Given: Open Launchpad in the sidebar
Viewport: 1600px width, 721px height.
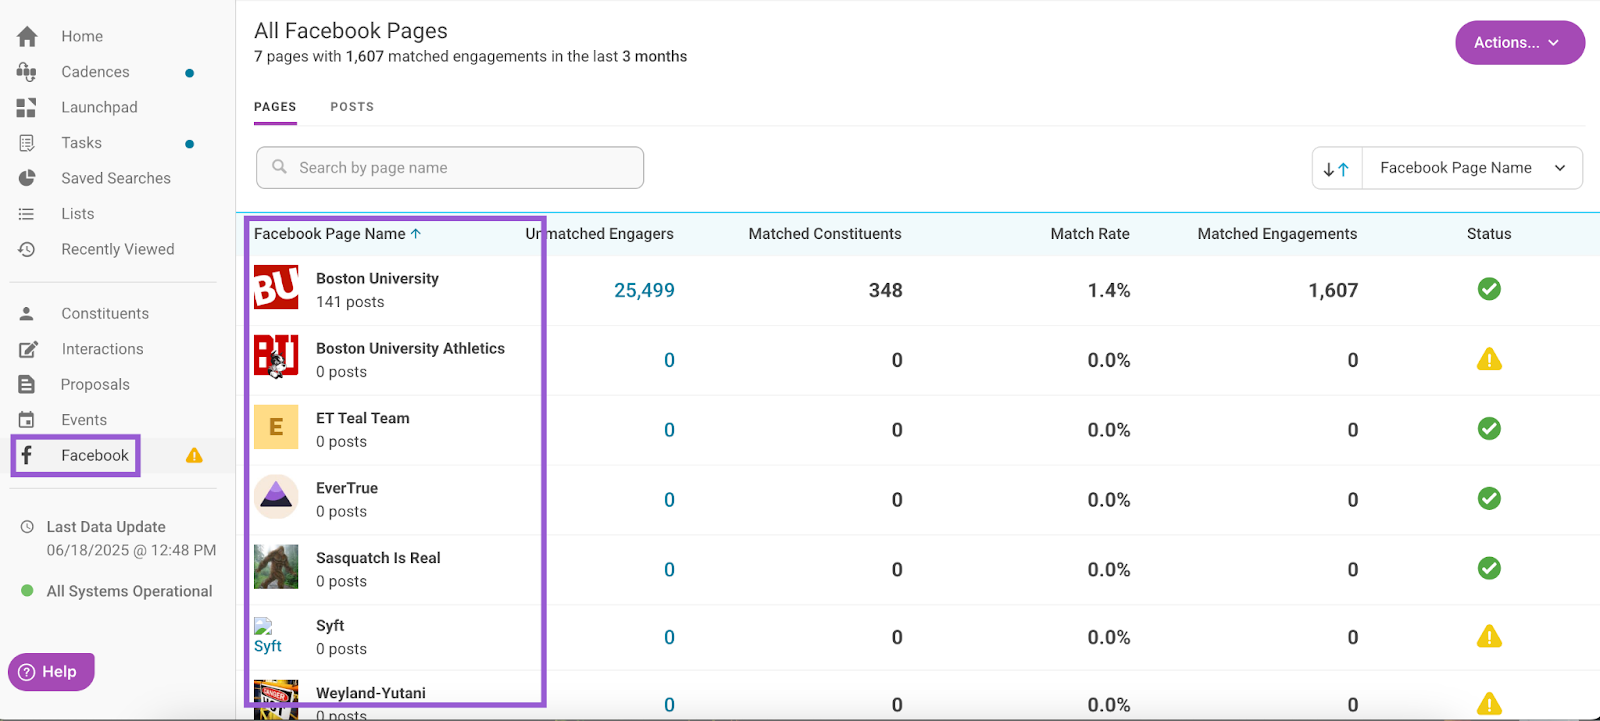Looking at the screenshot, I should [x=99, y=107].
